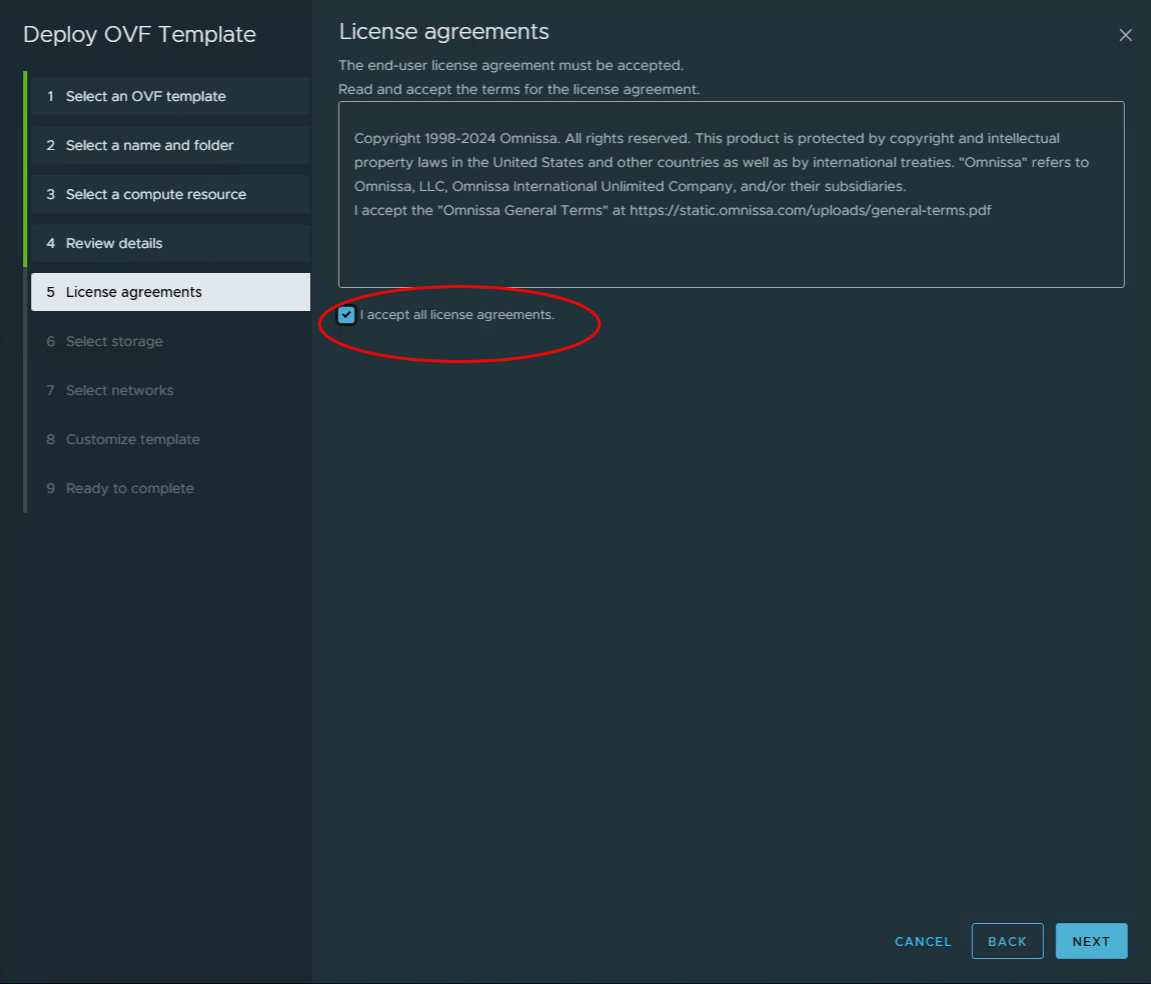Click inside the license agreement text box
The height and width of the screenshot is (984, 1151).
(x=730, y=255)
